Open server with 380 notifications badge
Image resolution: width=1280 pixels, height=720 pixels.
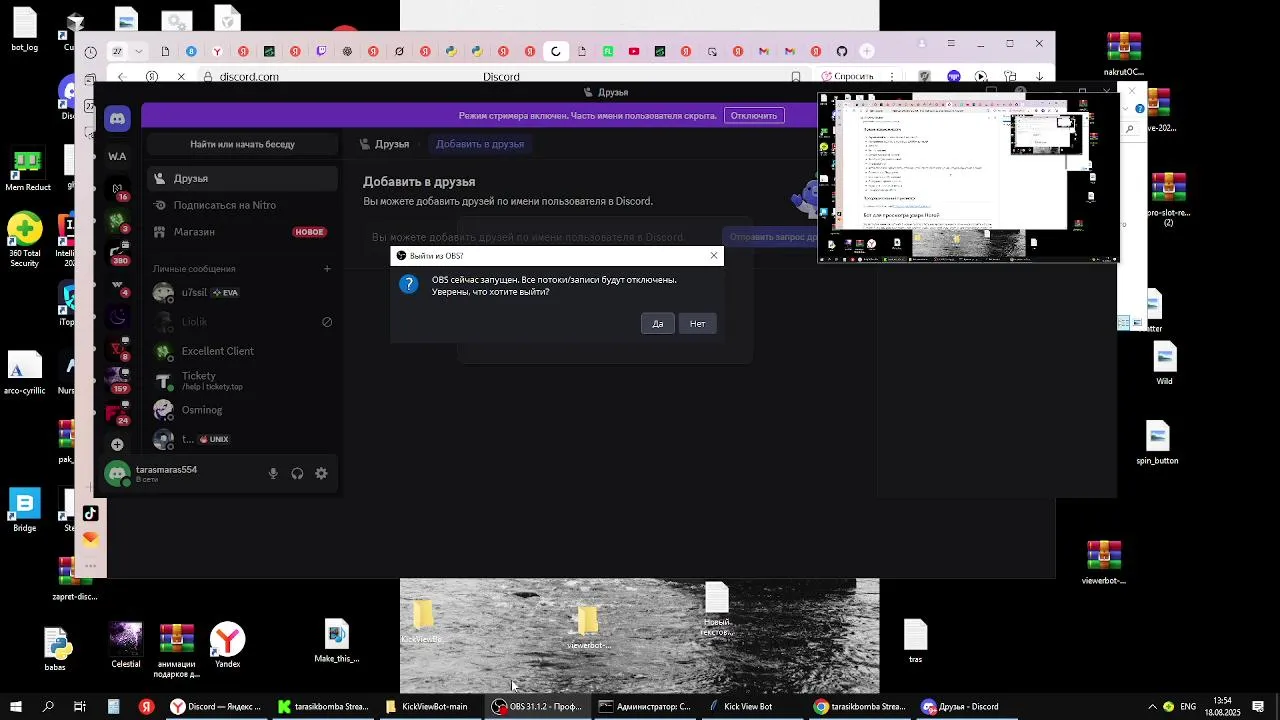coord(118,253)
